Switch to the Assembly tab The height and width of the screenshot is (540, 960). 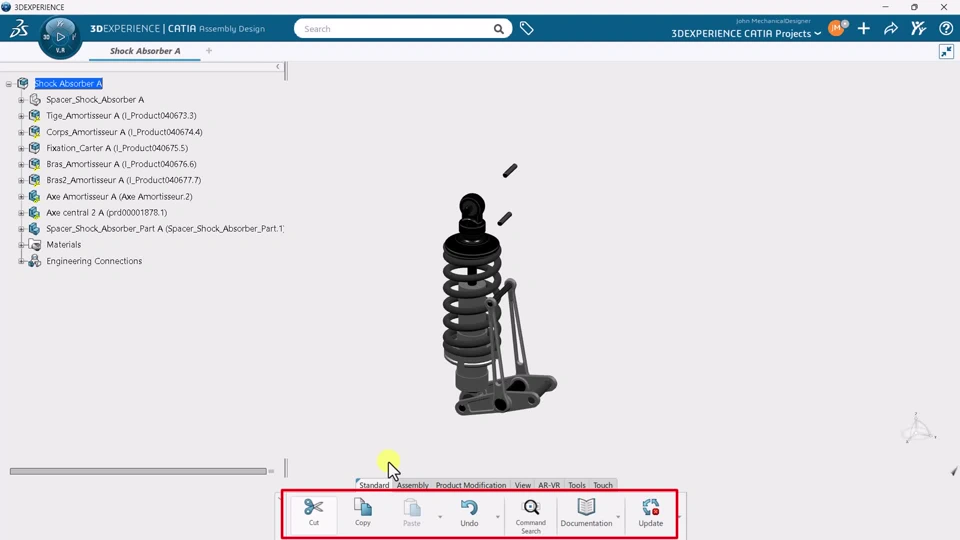[413, 485]
